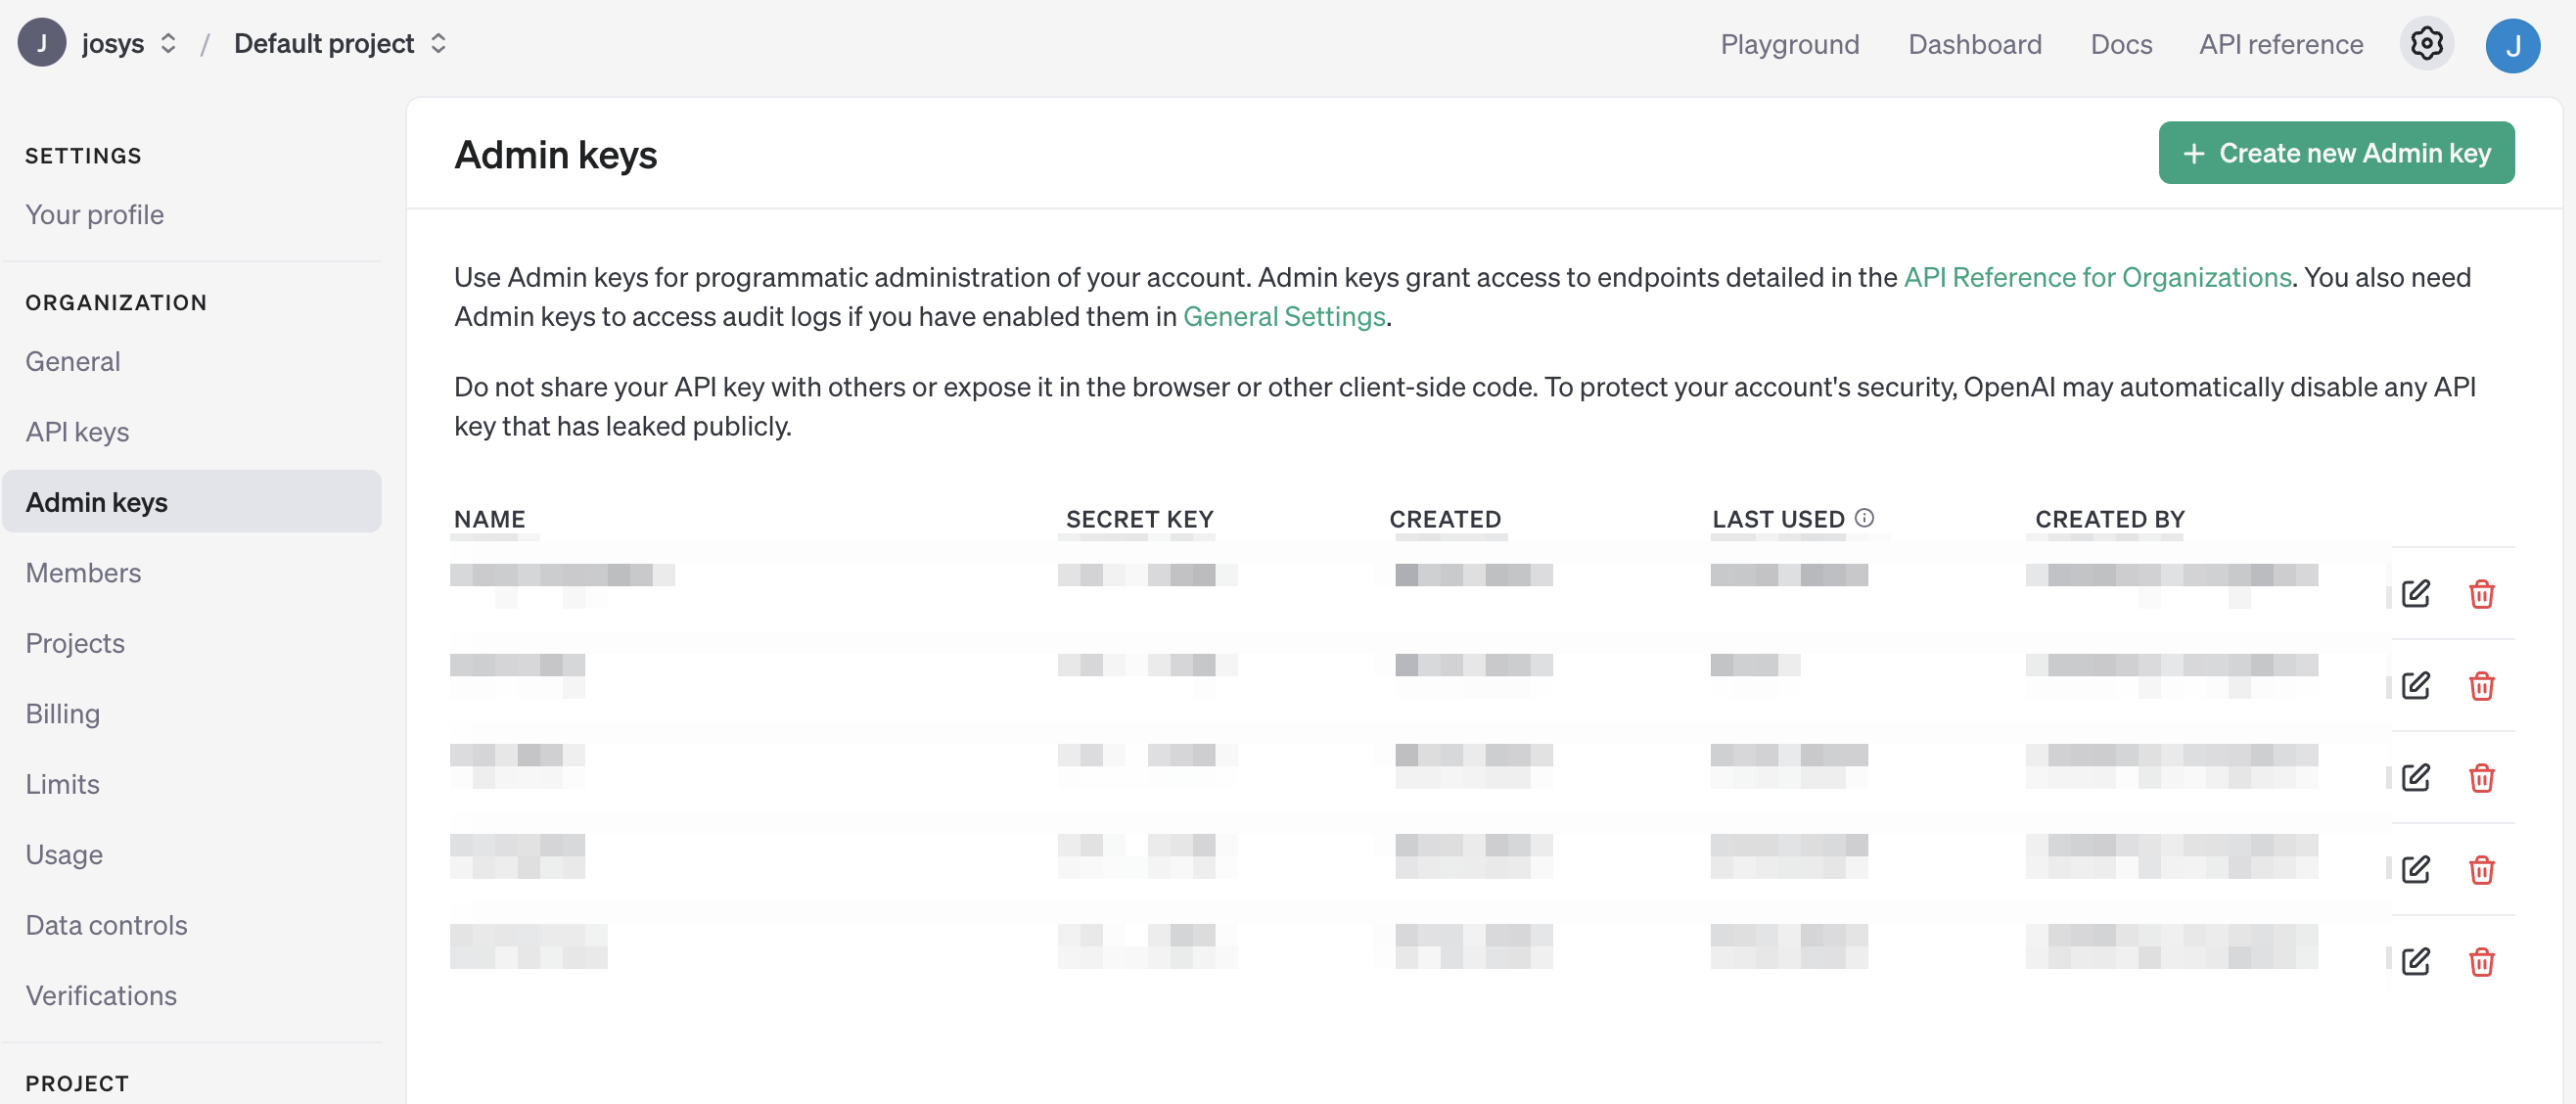Follow the General Settings link
The image size is (2576, 1104).
coord(1283,317)
